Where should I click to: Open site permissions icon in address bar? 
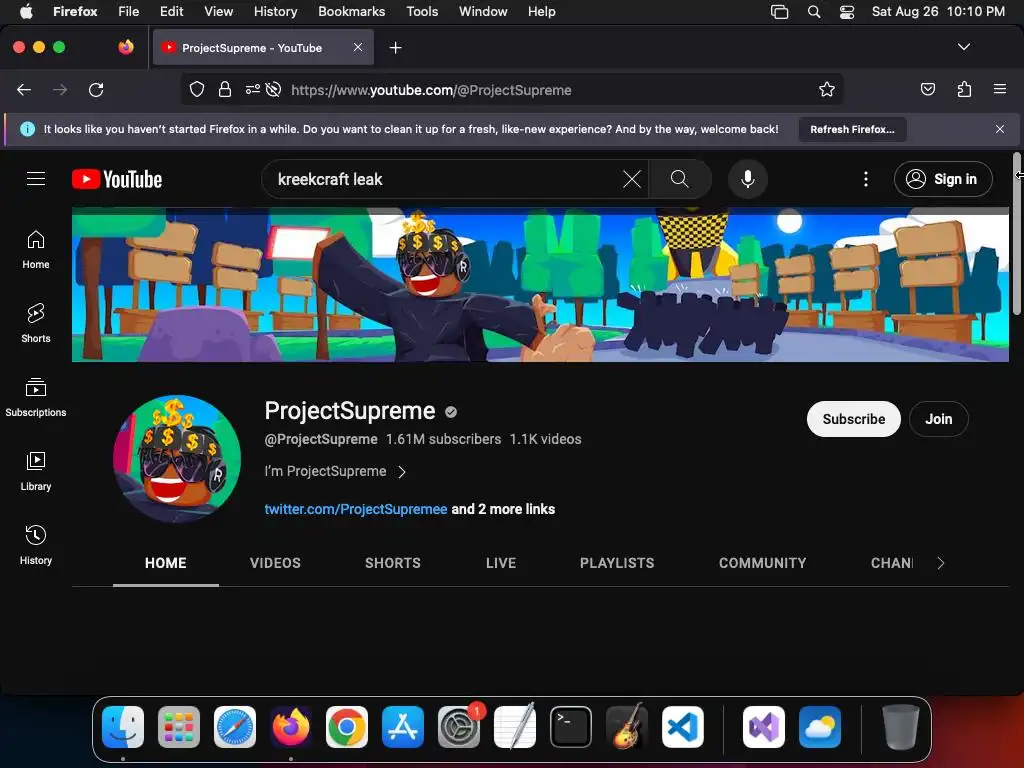click(253, 90)
